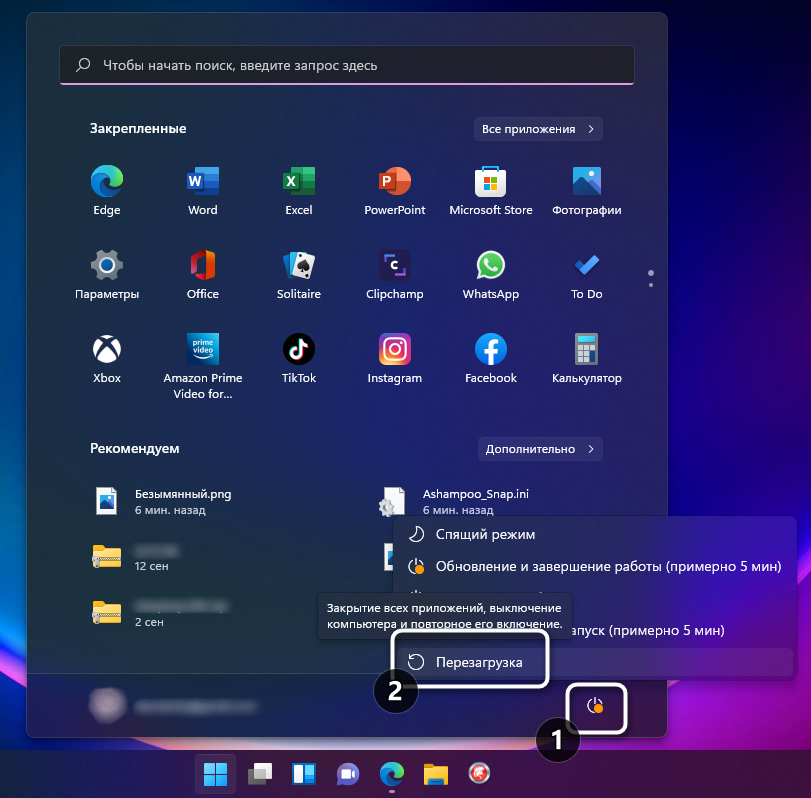Open Калькулятор app
811x798 pixels.
point(586,355)
